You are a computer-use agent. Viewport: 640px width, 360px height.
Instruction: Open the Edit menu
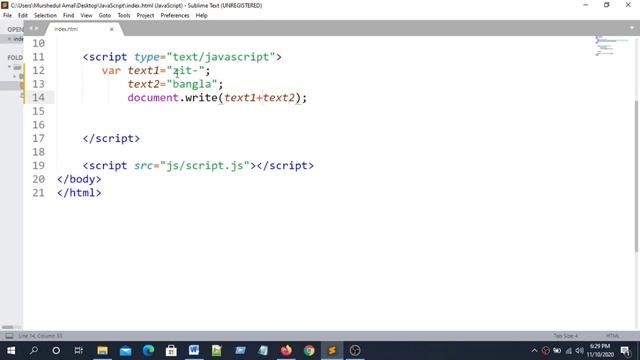click(23, 16)
